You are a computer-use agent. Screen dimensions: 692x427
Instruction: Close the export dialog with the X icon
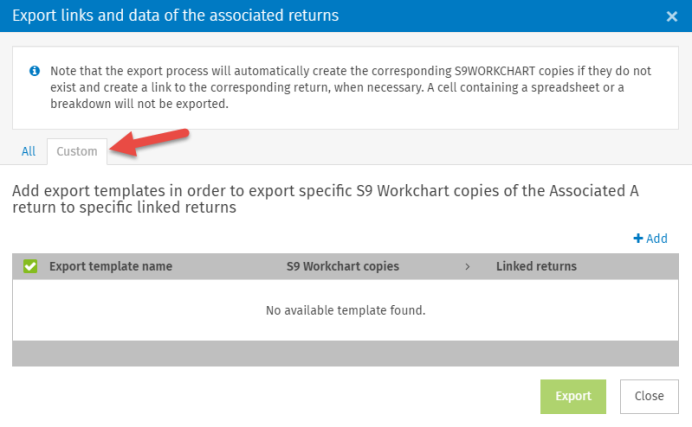(672, 16)
